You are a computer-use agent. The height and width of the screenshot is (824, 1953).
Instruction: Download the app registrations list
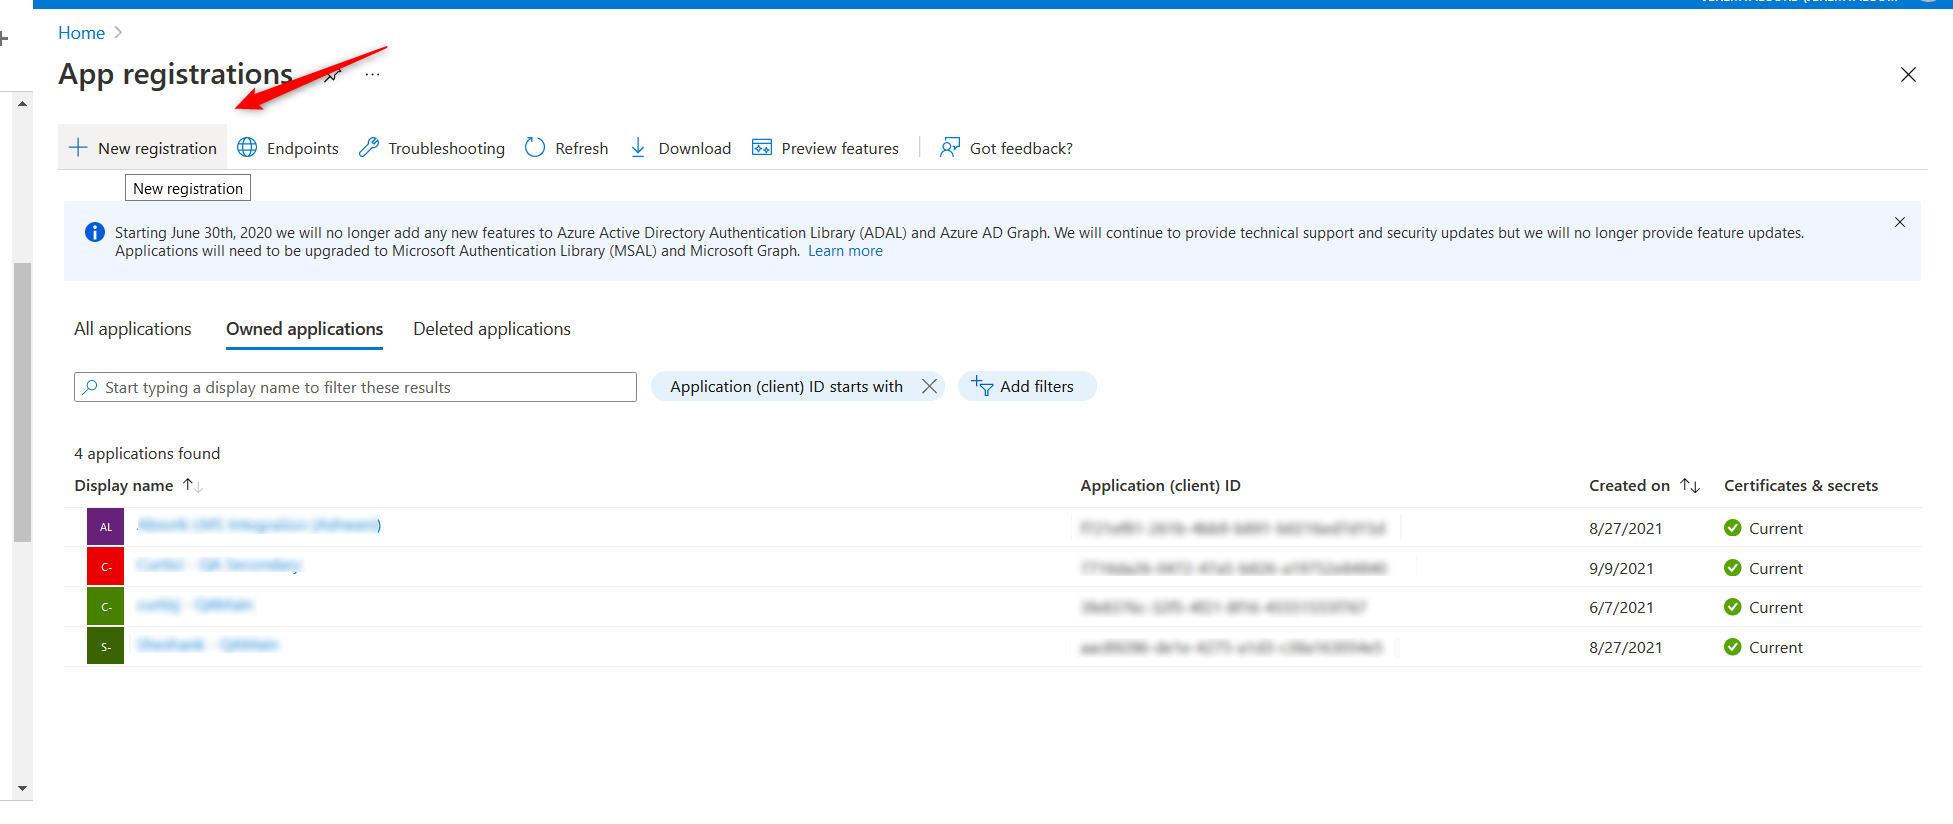click(681, 148)
